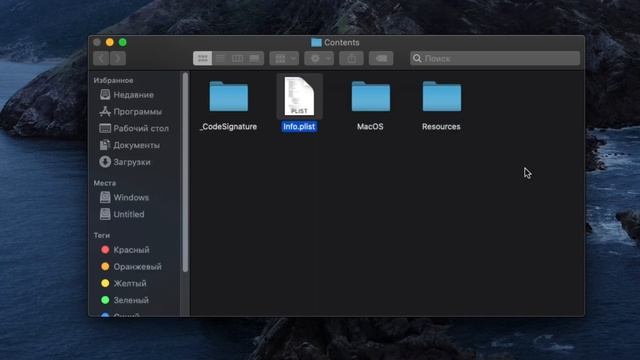
Task: Click the Contents folder proxy icon in title
Action: 316,42
